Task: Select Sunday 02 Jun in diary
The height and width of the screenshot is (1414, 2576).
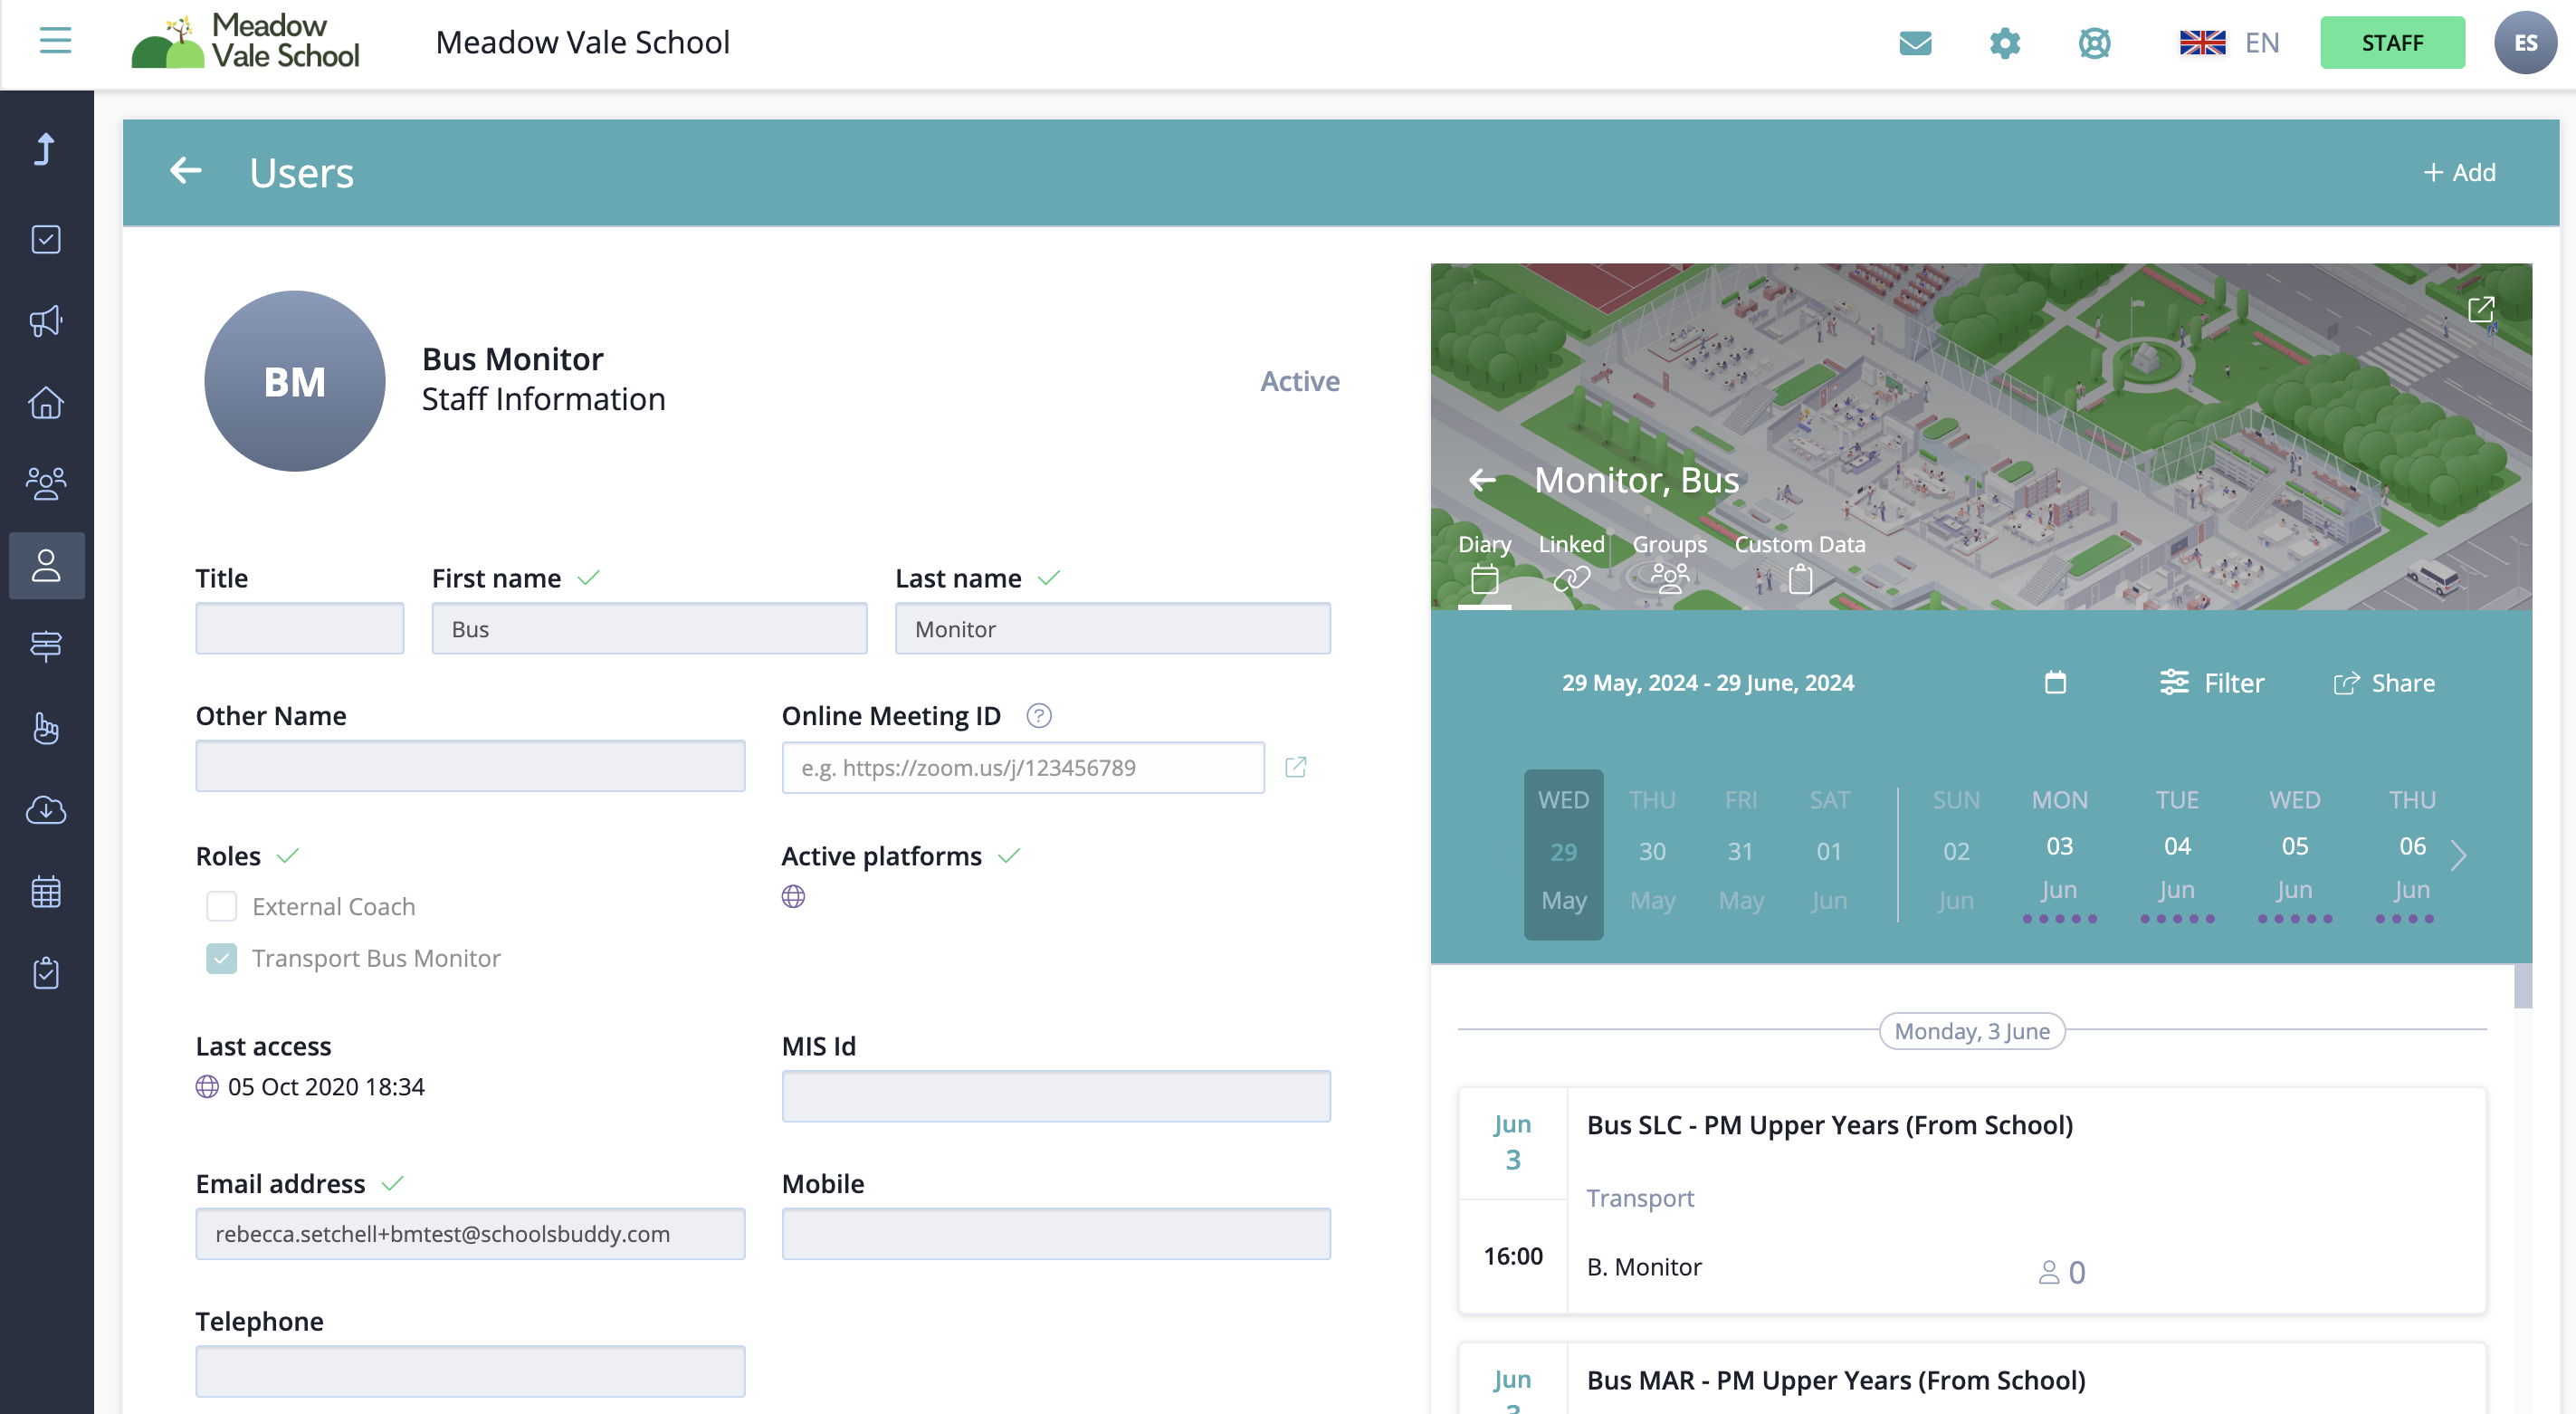Action: point(1956,852)
